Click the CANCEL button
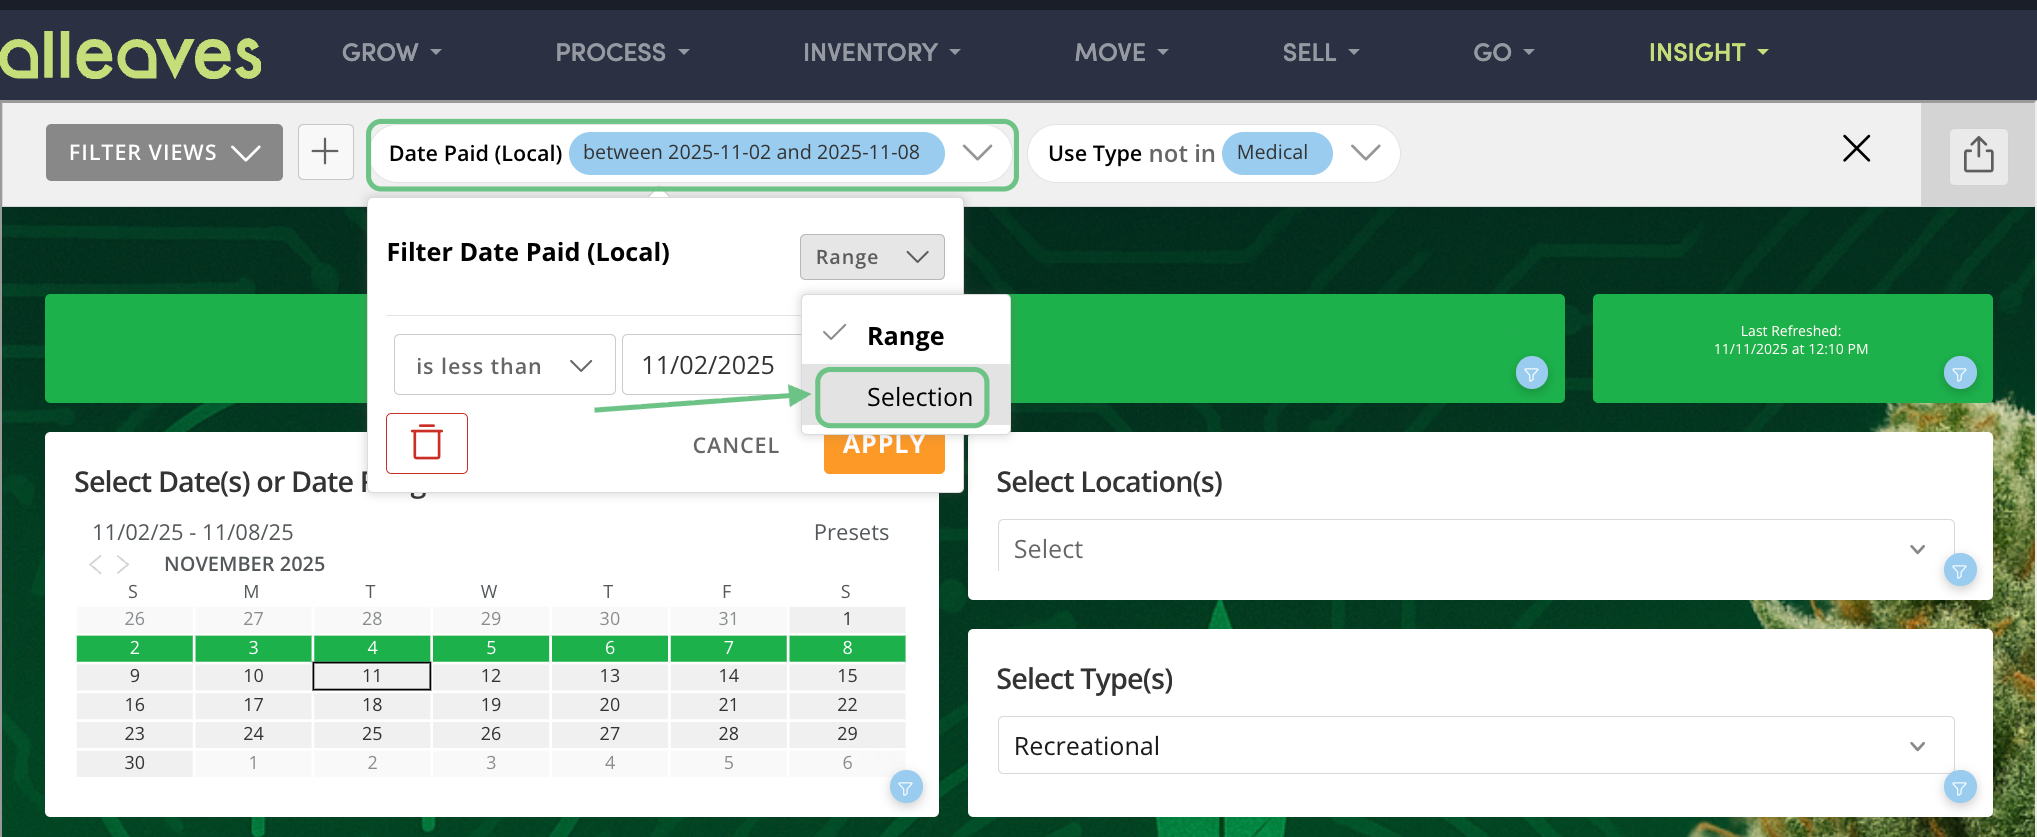Screen dimensions: 2037x837 click(x=736, y=445)
